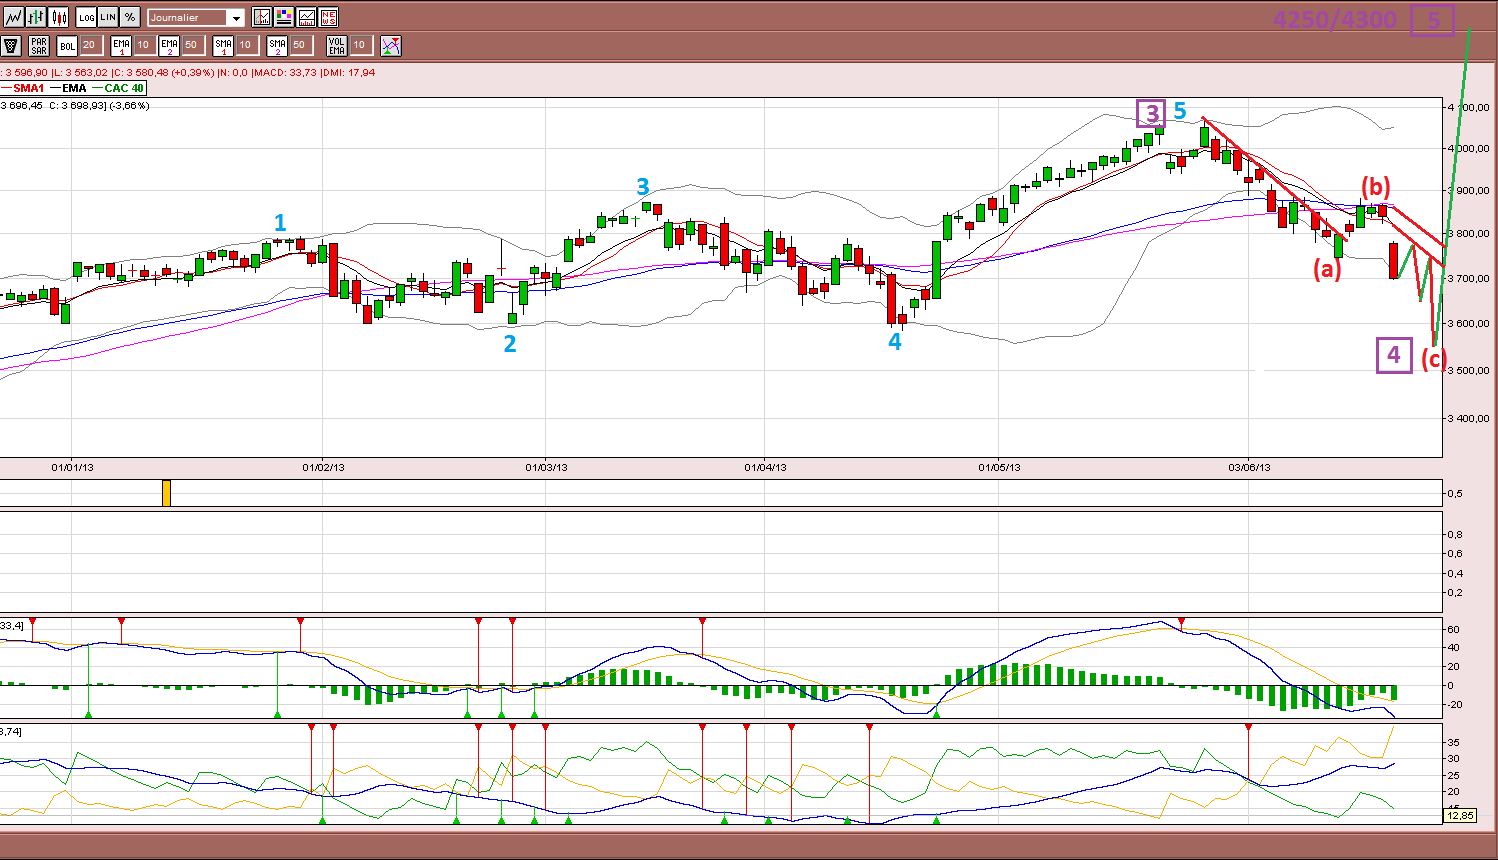Edit the SMA 2 period field 50
Image resolution: width=1498 pixels, height=860 pixels.
coord(300,45)
